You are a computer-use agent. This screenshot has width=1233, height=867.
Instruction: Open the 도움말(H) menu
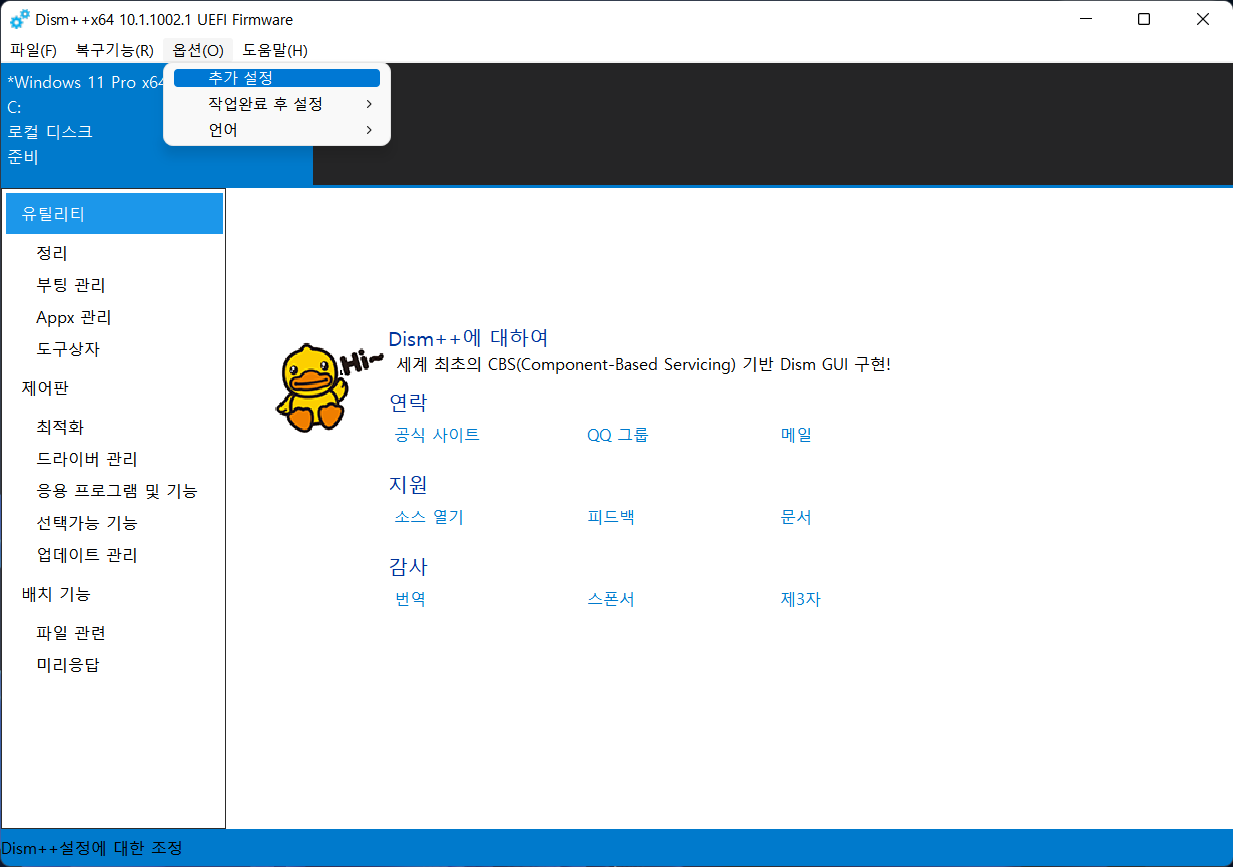tap(275, 50)
